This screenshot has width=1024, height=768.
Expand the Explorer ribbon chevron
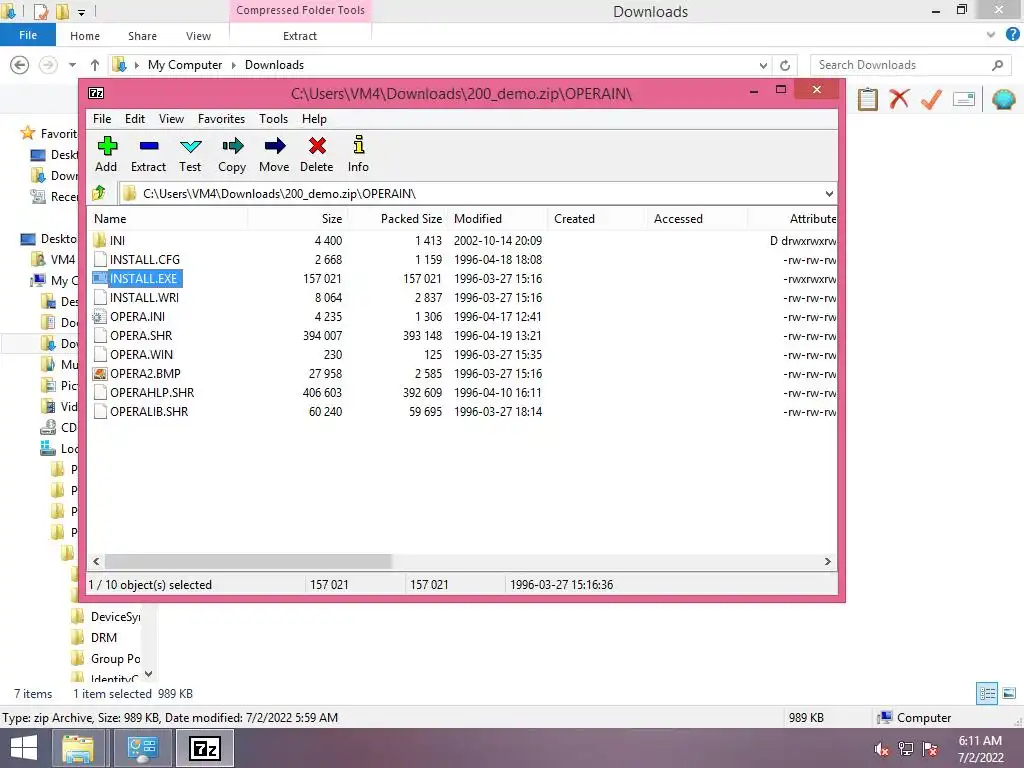pos(991,35)
